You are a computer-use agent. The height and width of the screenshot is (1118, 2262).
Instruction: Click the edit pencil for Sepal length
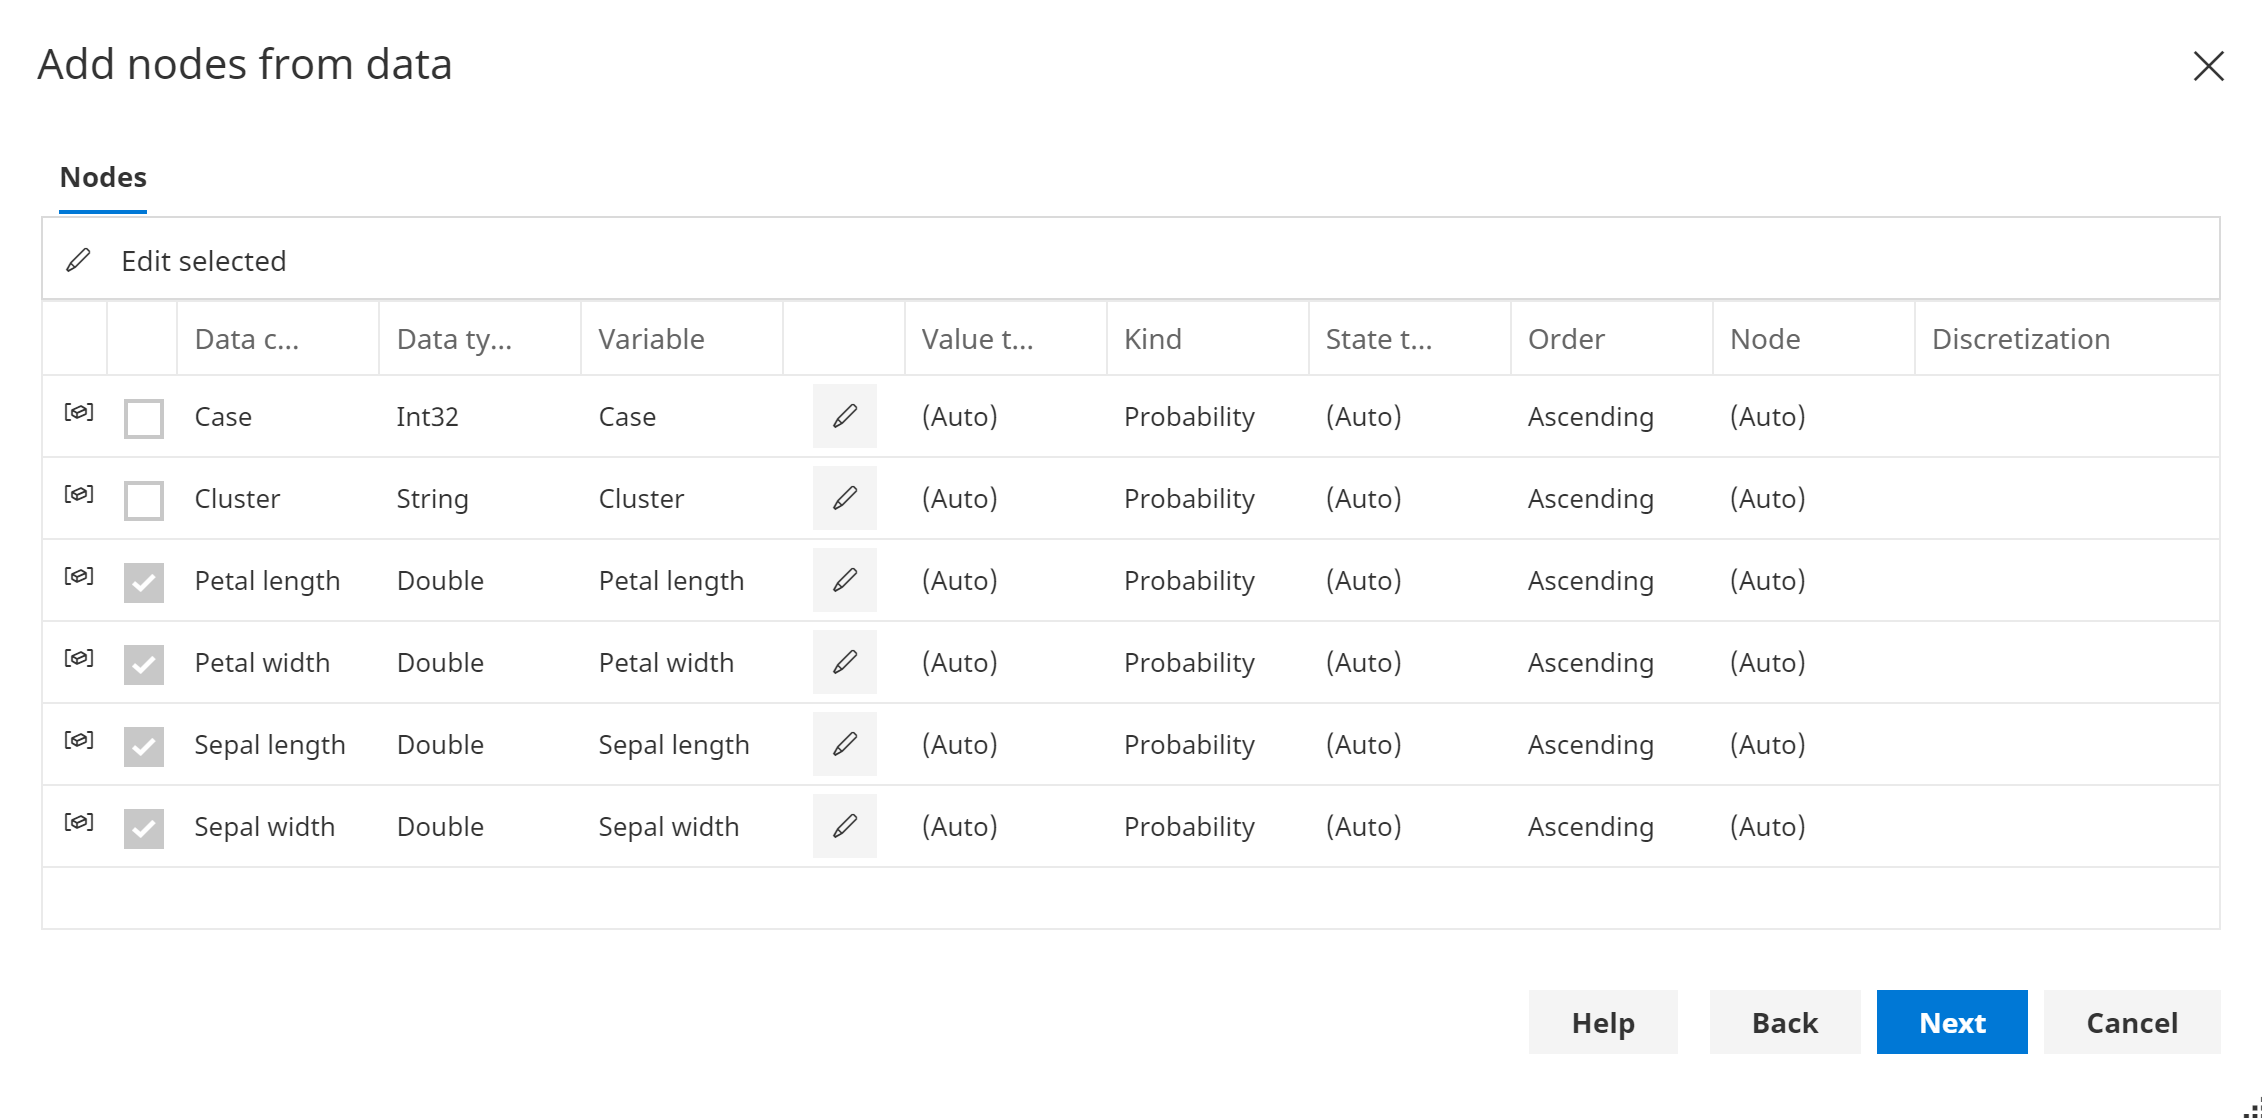[x=844, y=744]
